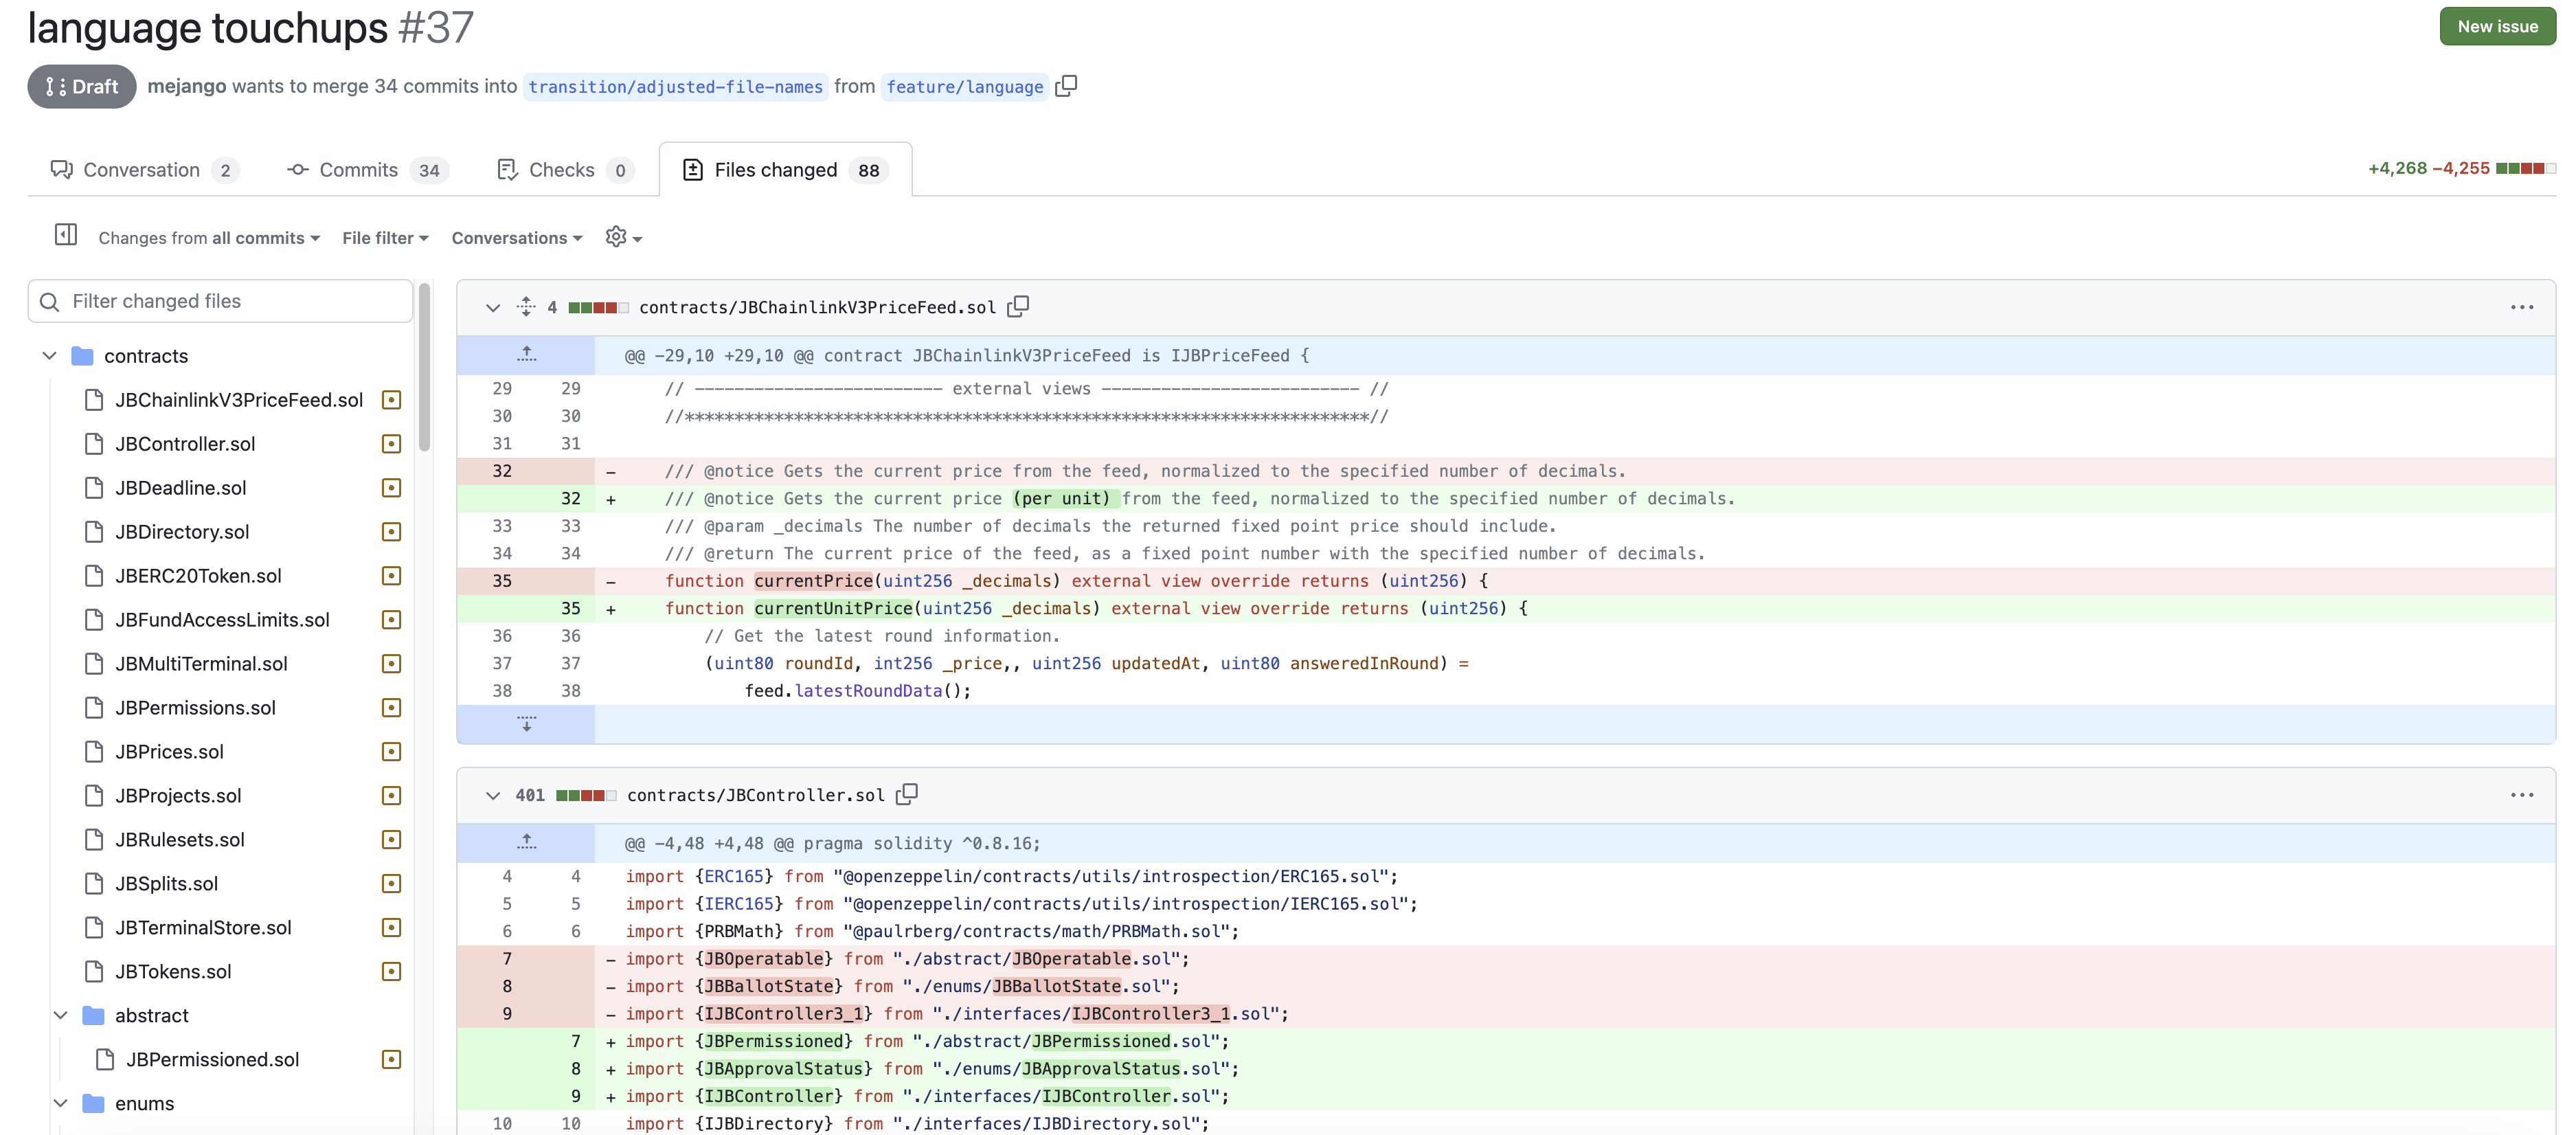Copy branch names with the copy icon

[x=1066, y=86]
